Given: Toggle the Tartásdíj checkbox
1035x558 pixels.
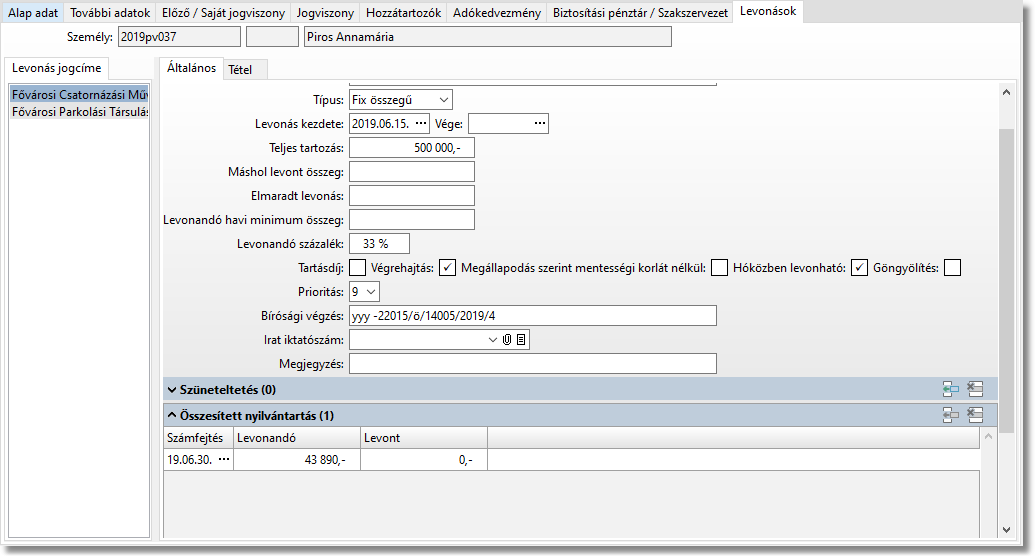Looking at the screenshot, I should click(357, 268).
